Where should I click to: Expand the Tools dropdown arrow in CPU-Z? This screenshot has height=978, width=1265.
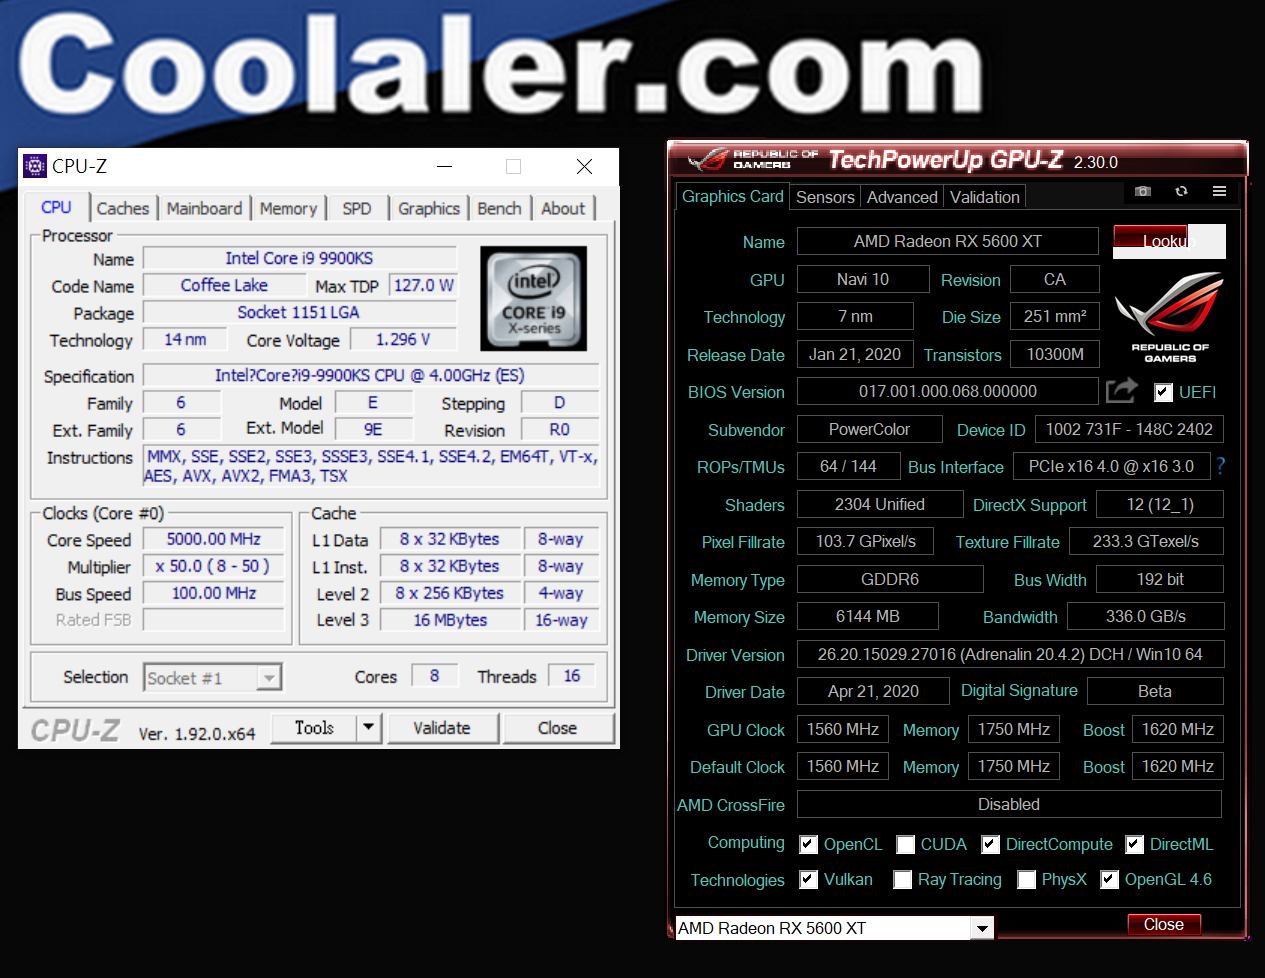pos(369,728)
